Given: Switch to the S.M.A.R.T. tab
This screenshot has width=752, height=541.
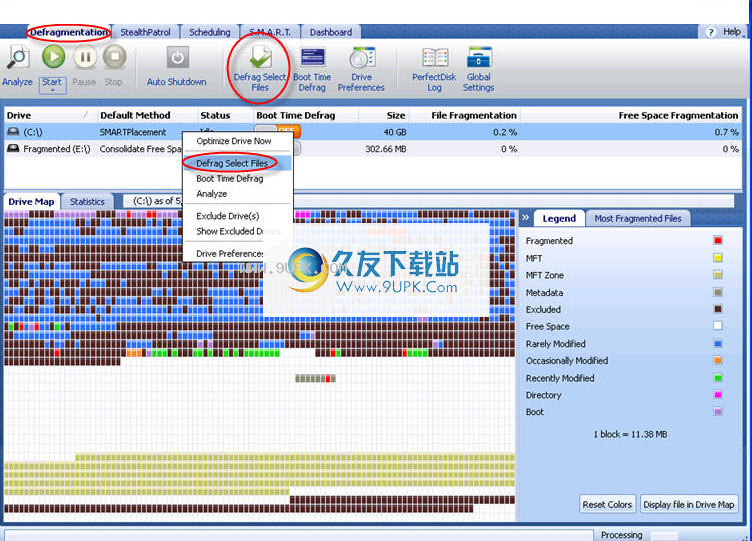Looking at the screenshot, I should pyautogui.click(x=270, y=32).
